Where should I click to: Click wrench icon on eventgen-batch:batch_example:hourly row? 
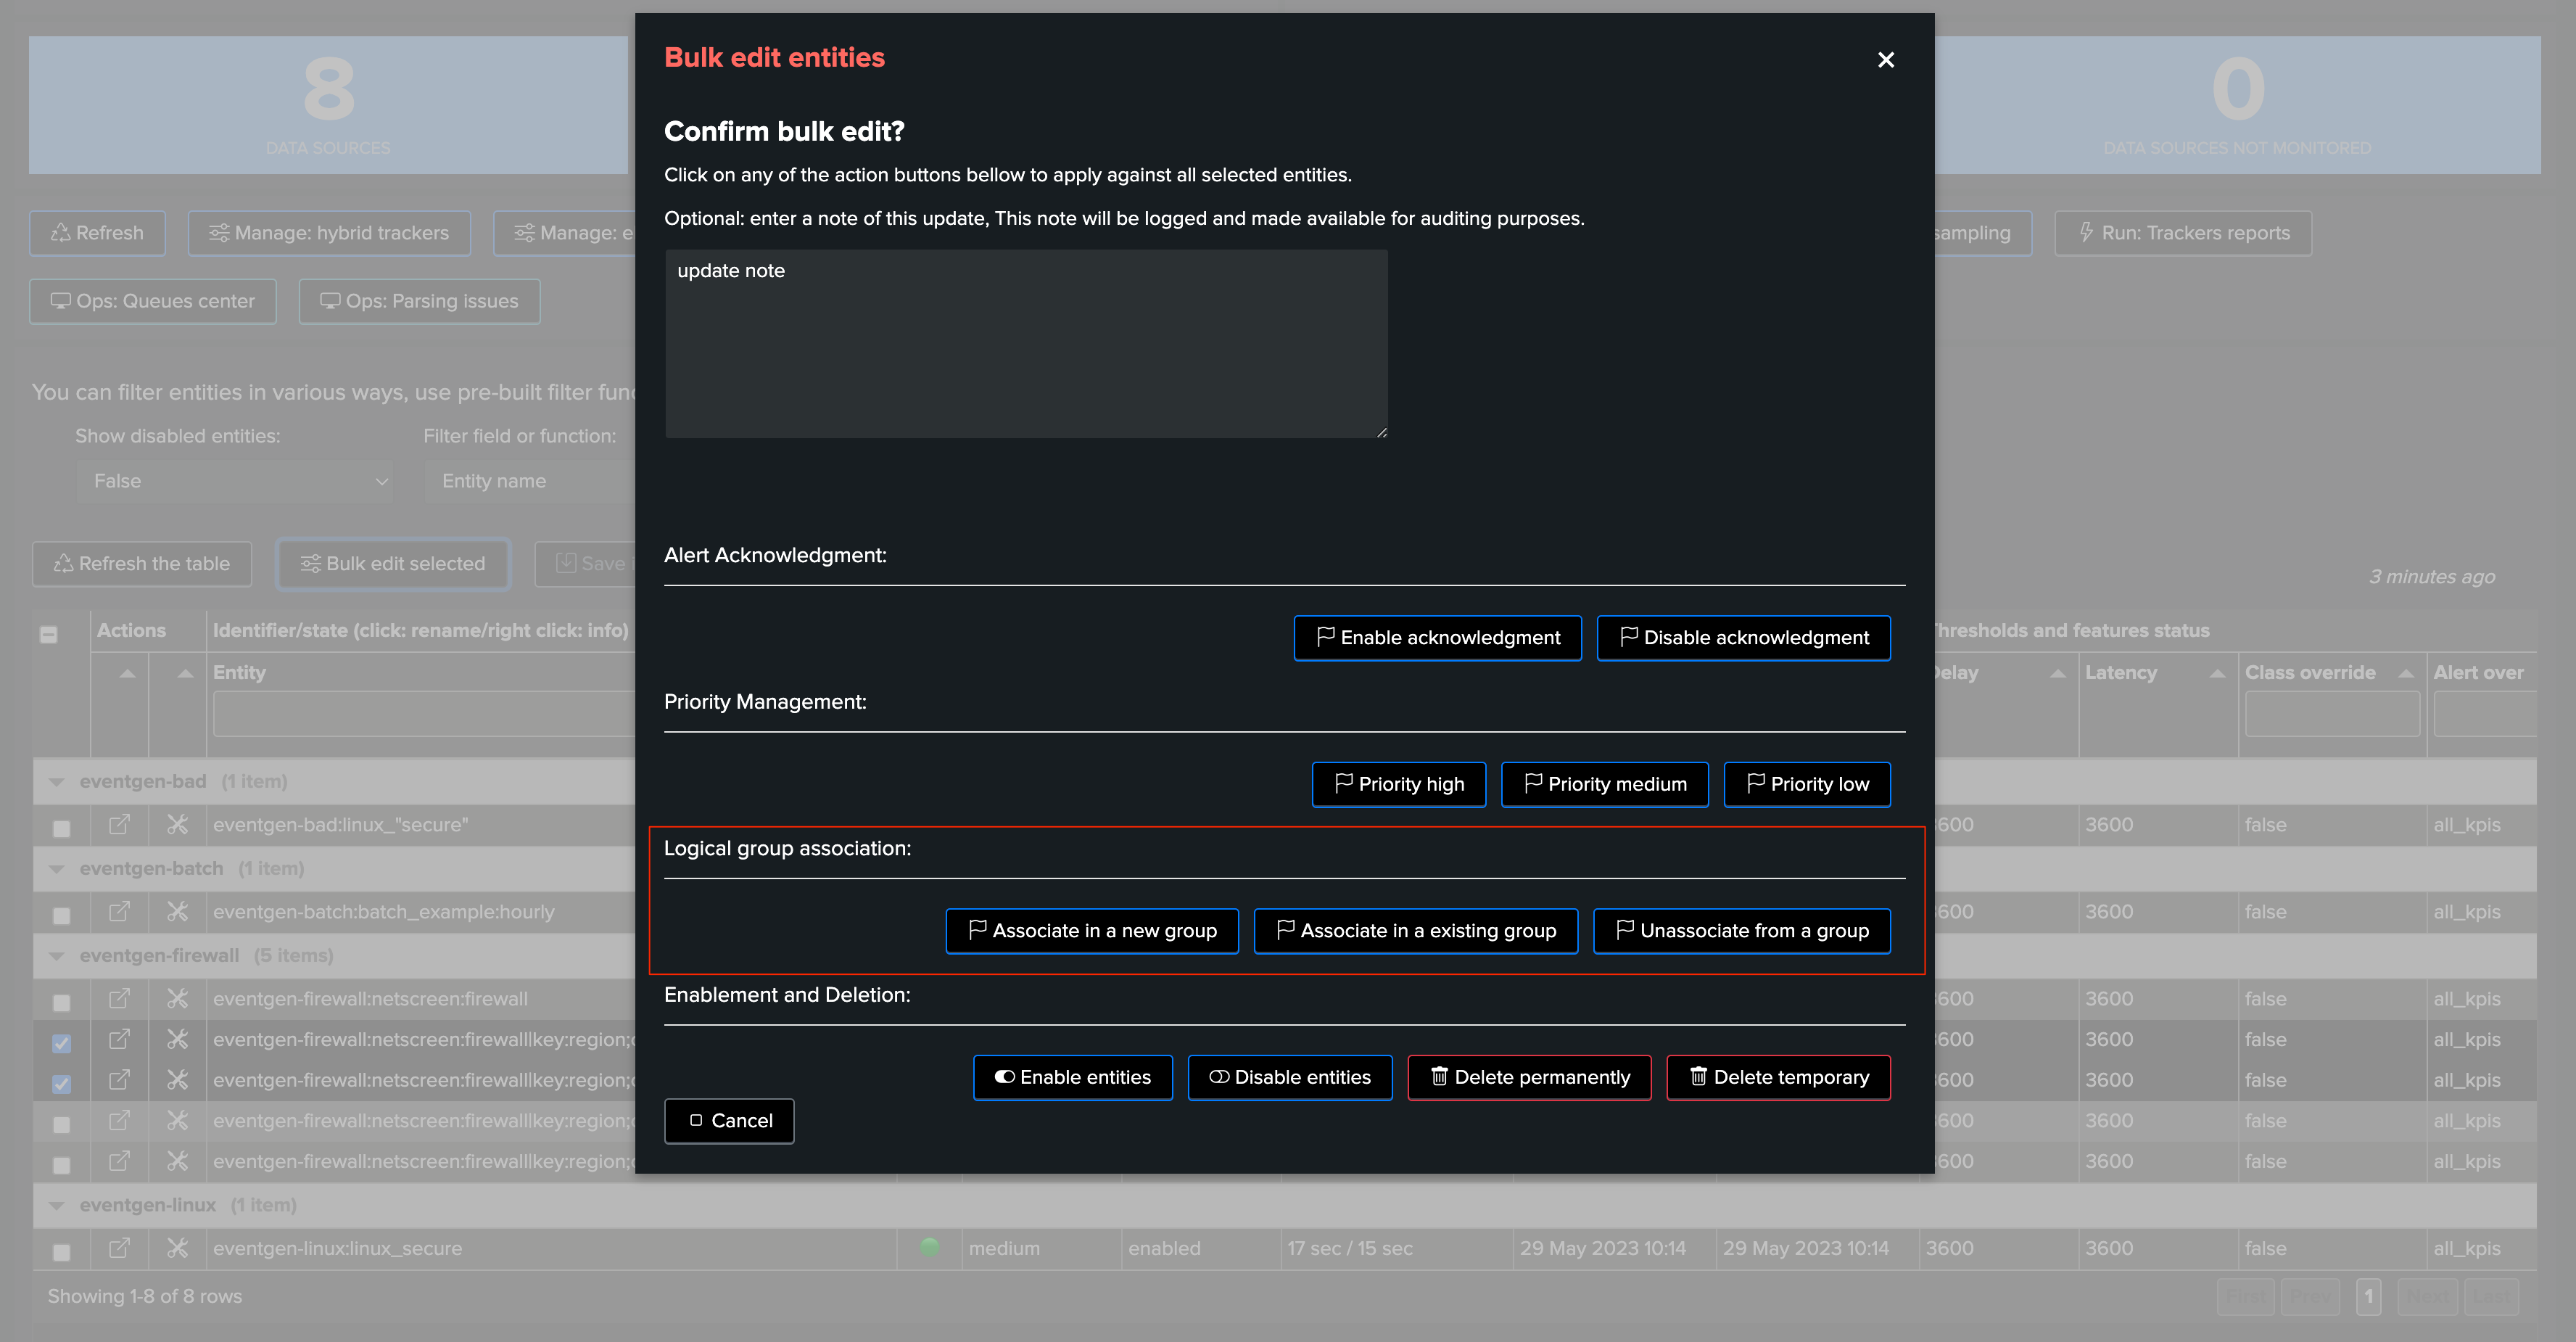pyautogui.click(x=177, y=912)
